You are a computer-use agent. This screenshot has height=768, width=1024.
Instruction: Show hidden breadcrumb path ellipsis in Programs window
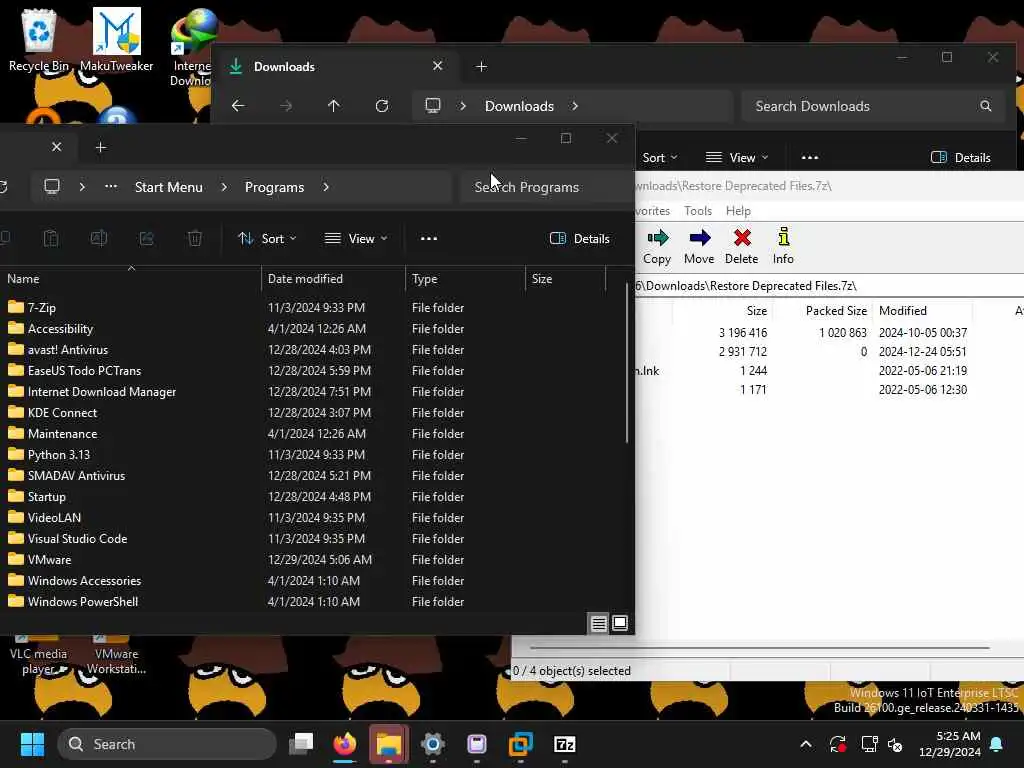(x=111, y=187)
